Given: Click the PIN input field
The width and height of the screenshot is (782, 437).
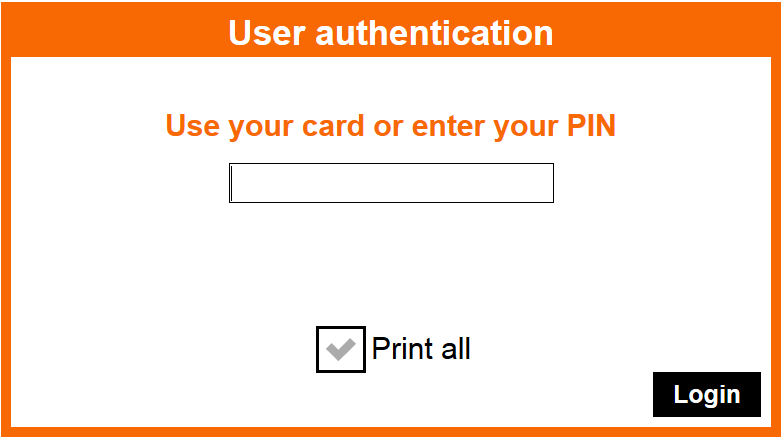Looking at the screenshot, I should click(391, 183).
